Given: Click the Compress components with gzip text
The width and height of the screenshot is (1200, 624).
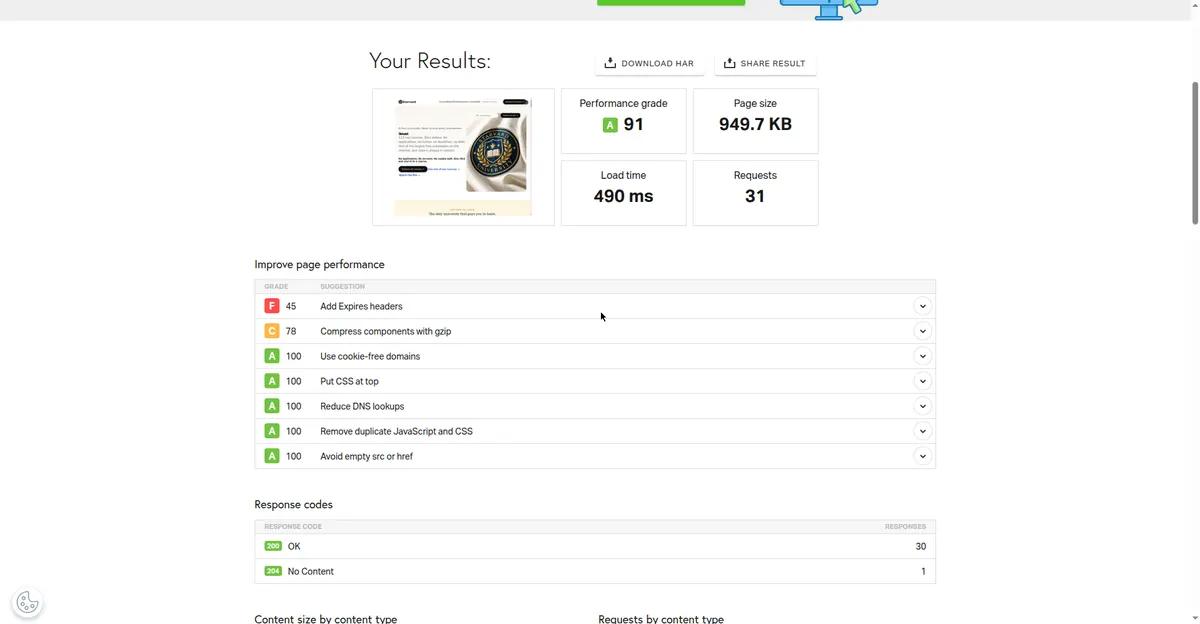Looking at the screenshot, I should 385,331.
